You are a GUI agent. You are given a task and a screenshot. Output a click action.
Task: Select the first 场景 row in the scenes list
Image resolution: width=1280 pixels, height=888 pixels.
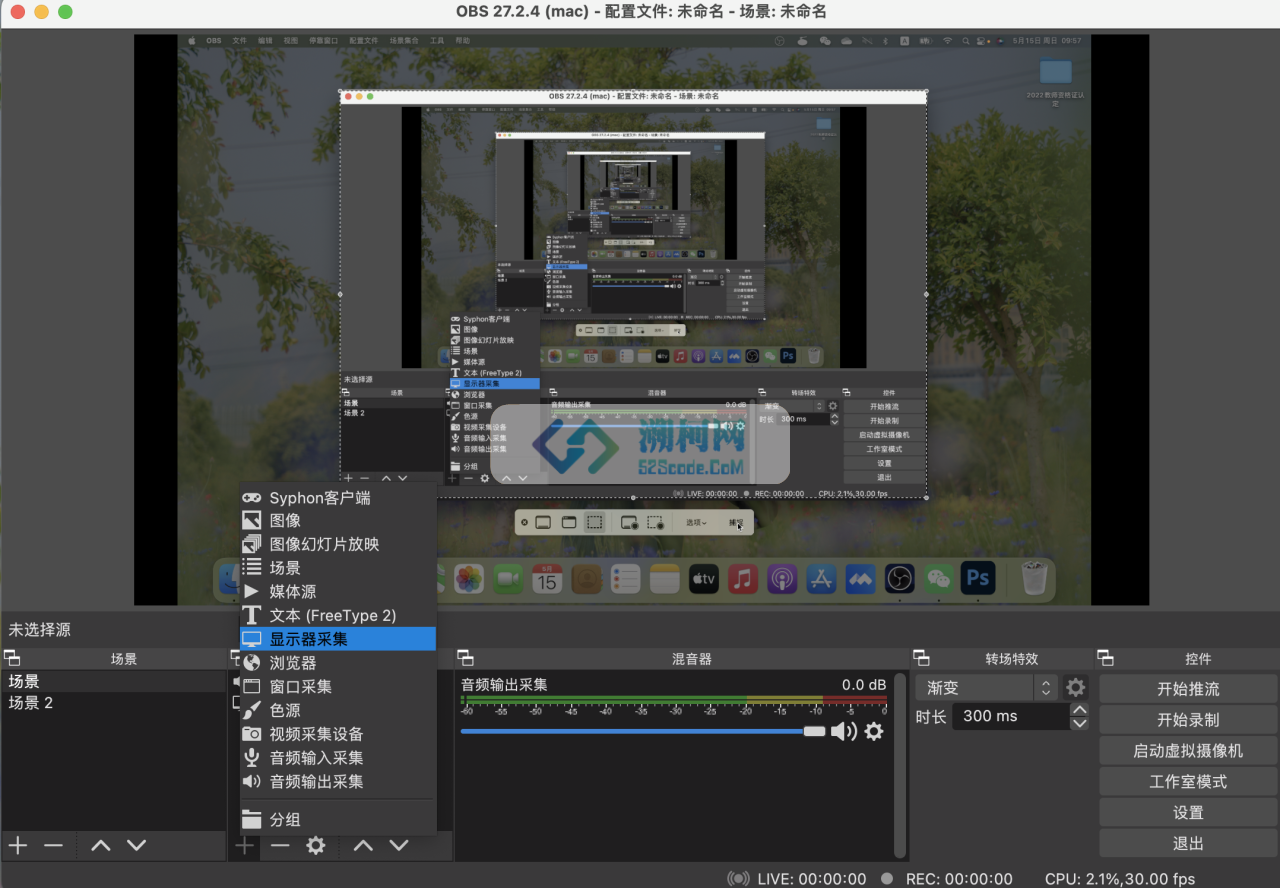point(113,681)
